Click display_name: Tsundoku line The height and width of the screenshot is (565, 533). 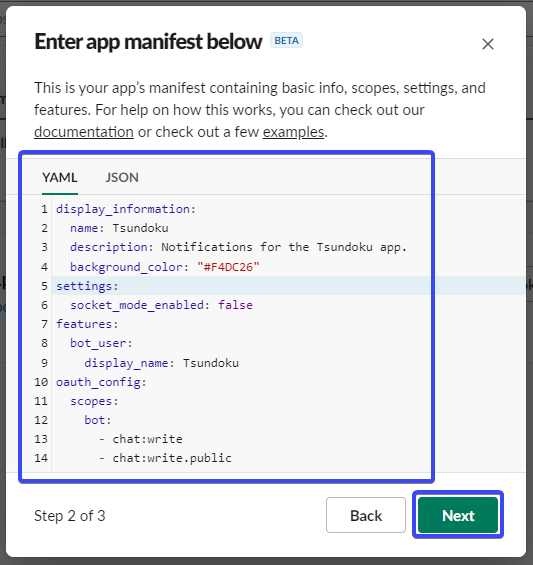point(161,363)
